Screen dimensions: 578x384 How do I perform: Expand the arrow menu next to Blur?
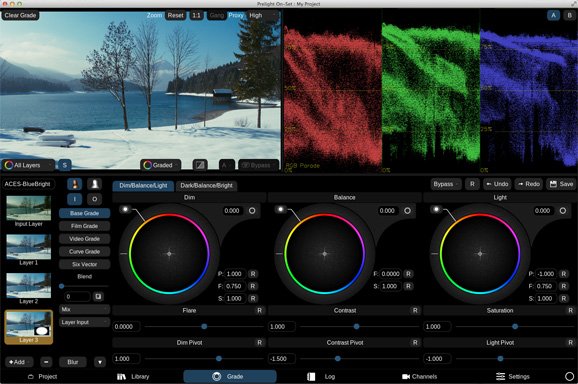(100, 362)
